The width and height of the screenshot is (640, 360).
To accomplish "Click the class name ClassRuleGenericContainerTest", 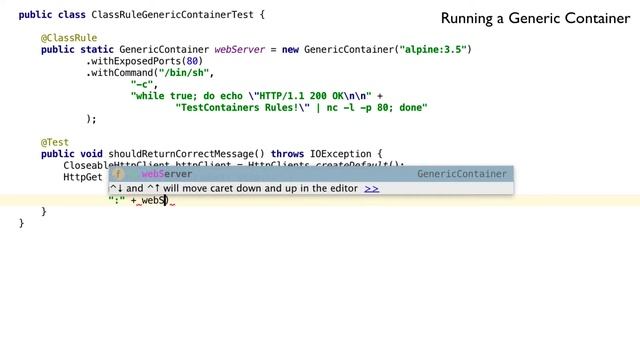I will [x=172, y=15].
